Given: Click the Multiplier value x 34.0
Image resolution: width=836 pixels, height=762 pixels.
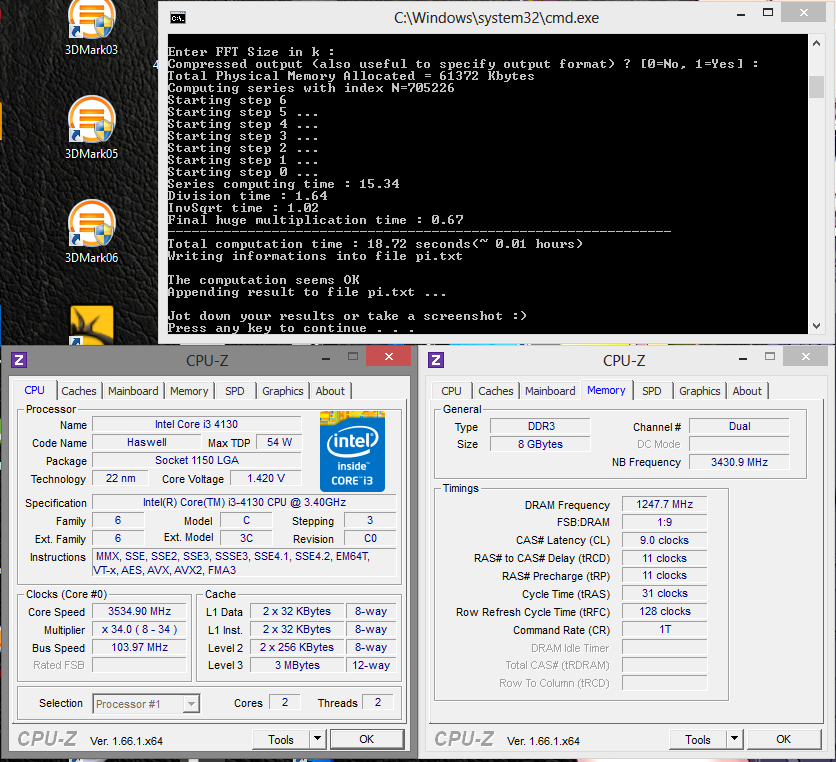Looking at the screenshot, I should pyautogui.click(x=140, y=629).
